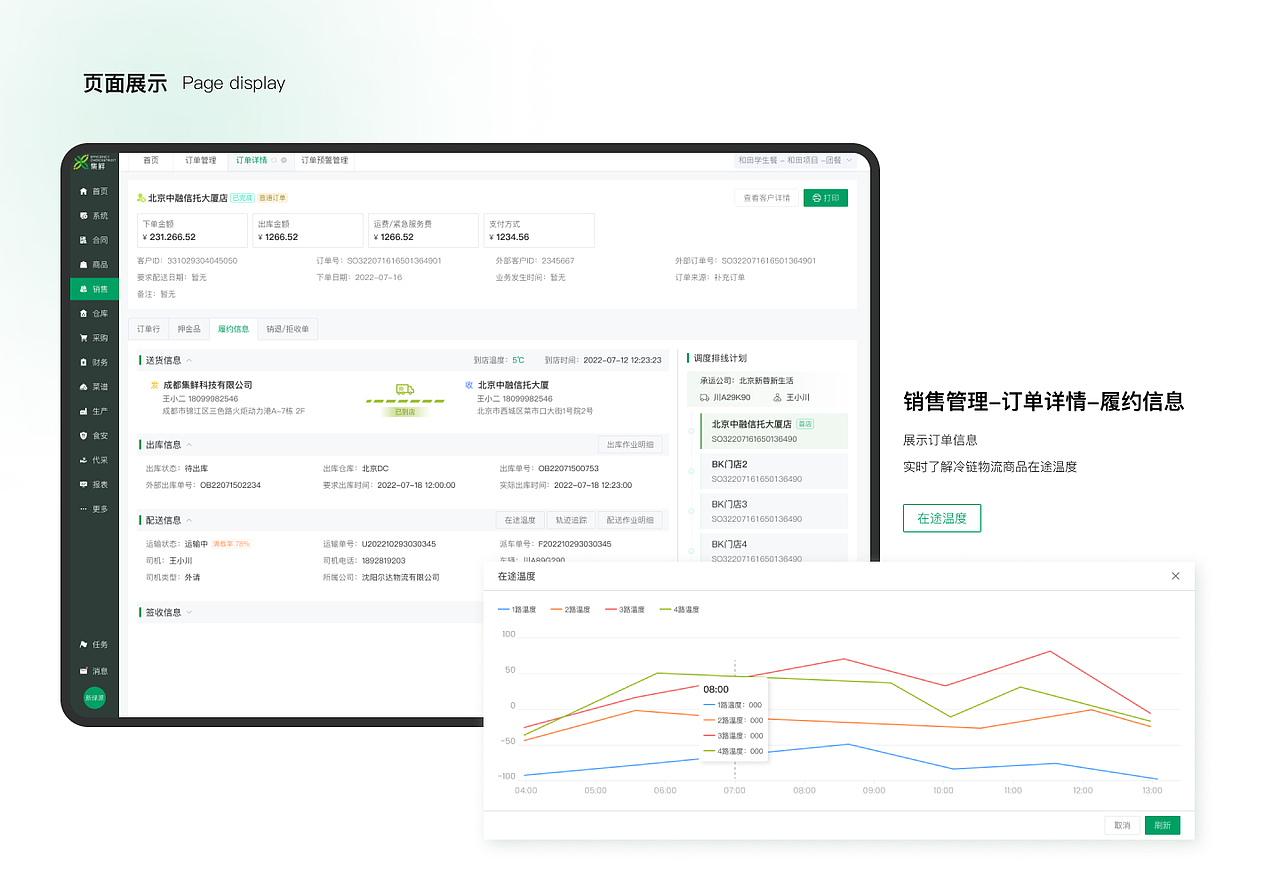Toggle the 1路温度 series in the legend
Viewport: 1280px width, 871px height.
click(517, 609)
